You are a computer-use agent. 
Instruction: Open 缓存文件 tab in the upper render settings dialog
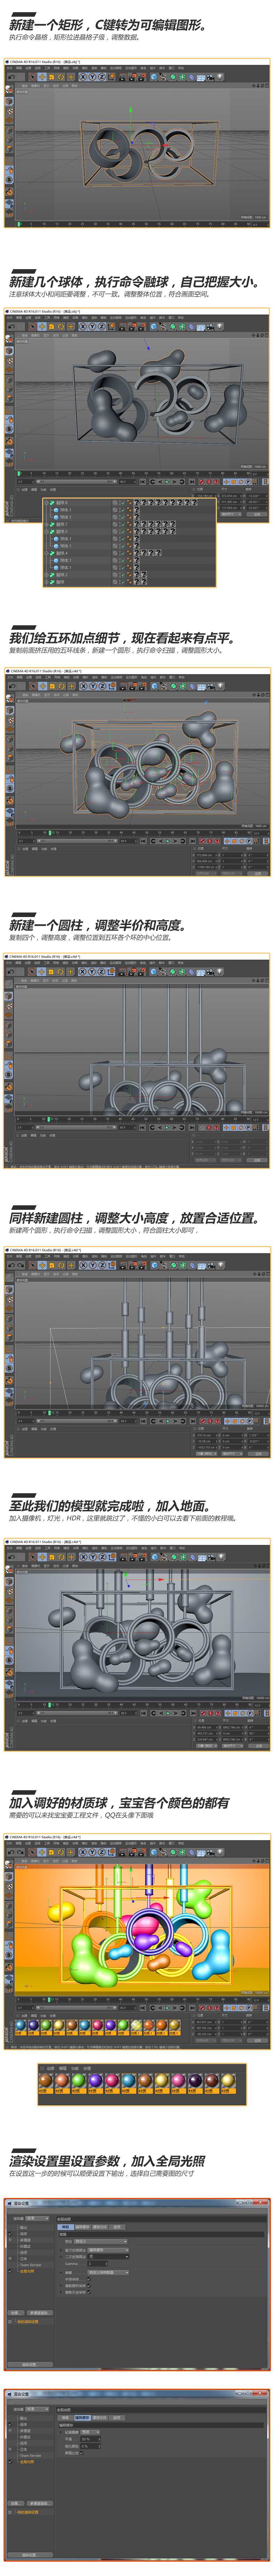(x=100, y=2227)
